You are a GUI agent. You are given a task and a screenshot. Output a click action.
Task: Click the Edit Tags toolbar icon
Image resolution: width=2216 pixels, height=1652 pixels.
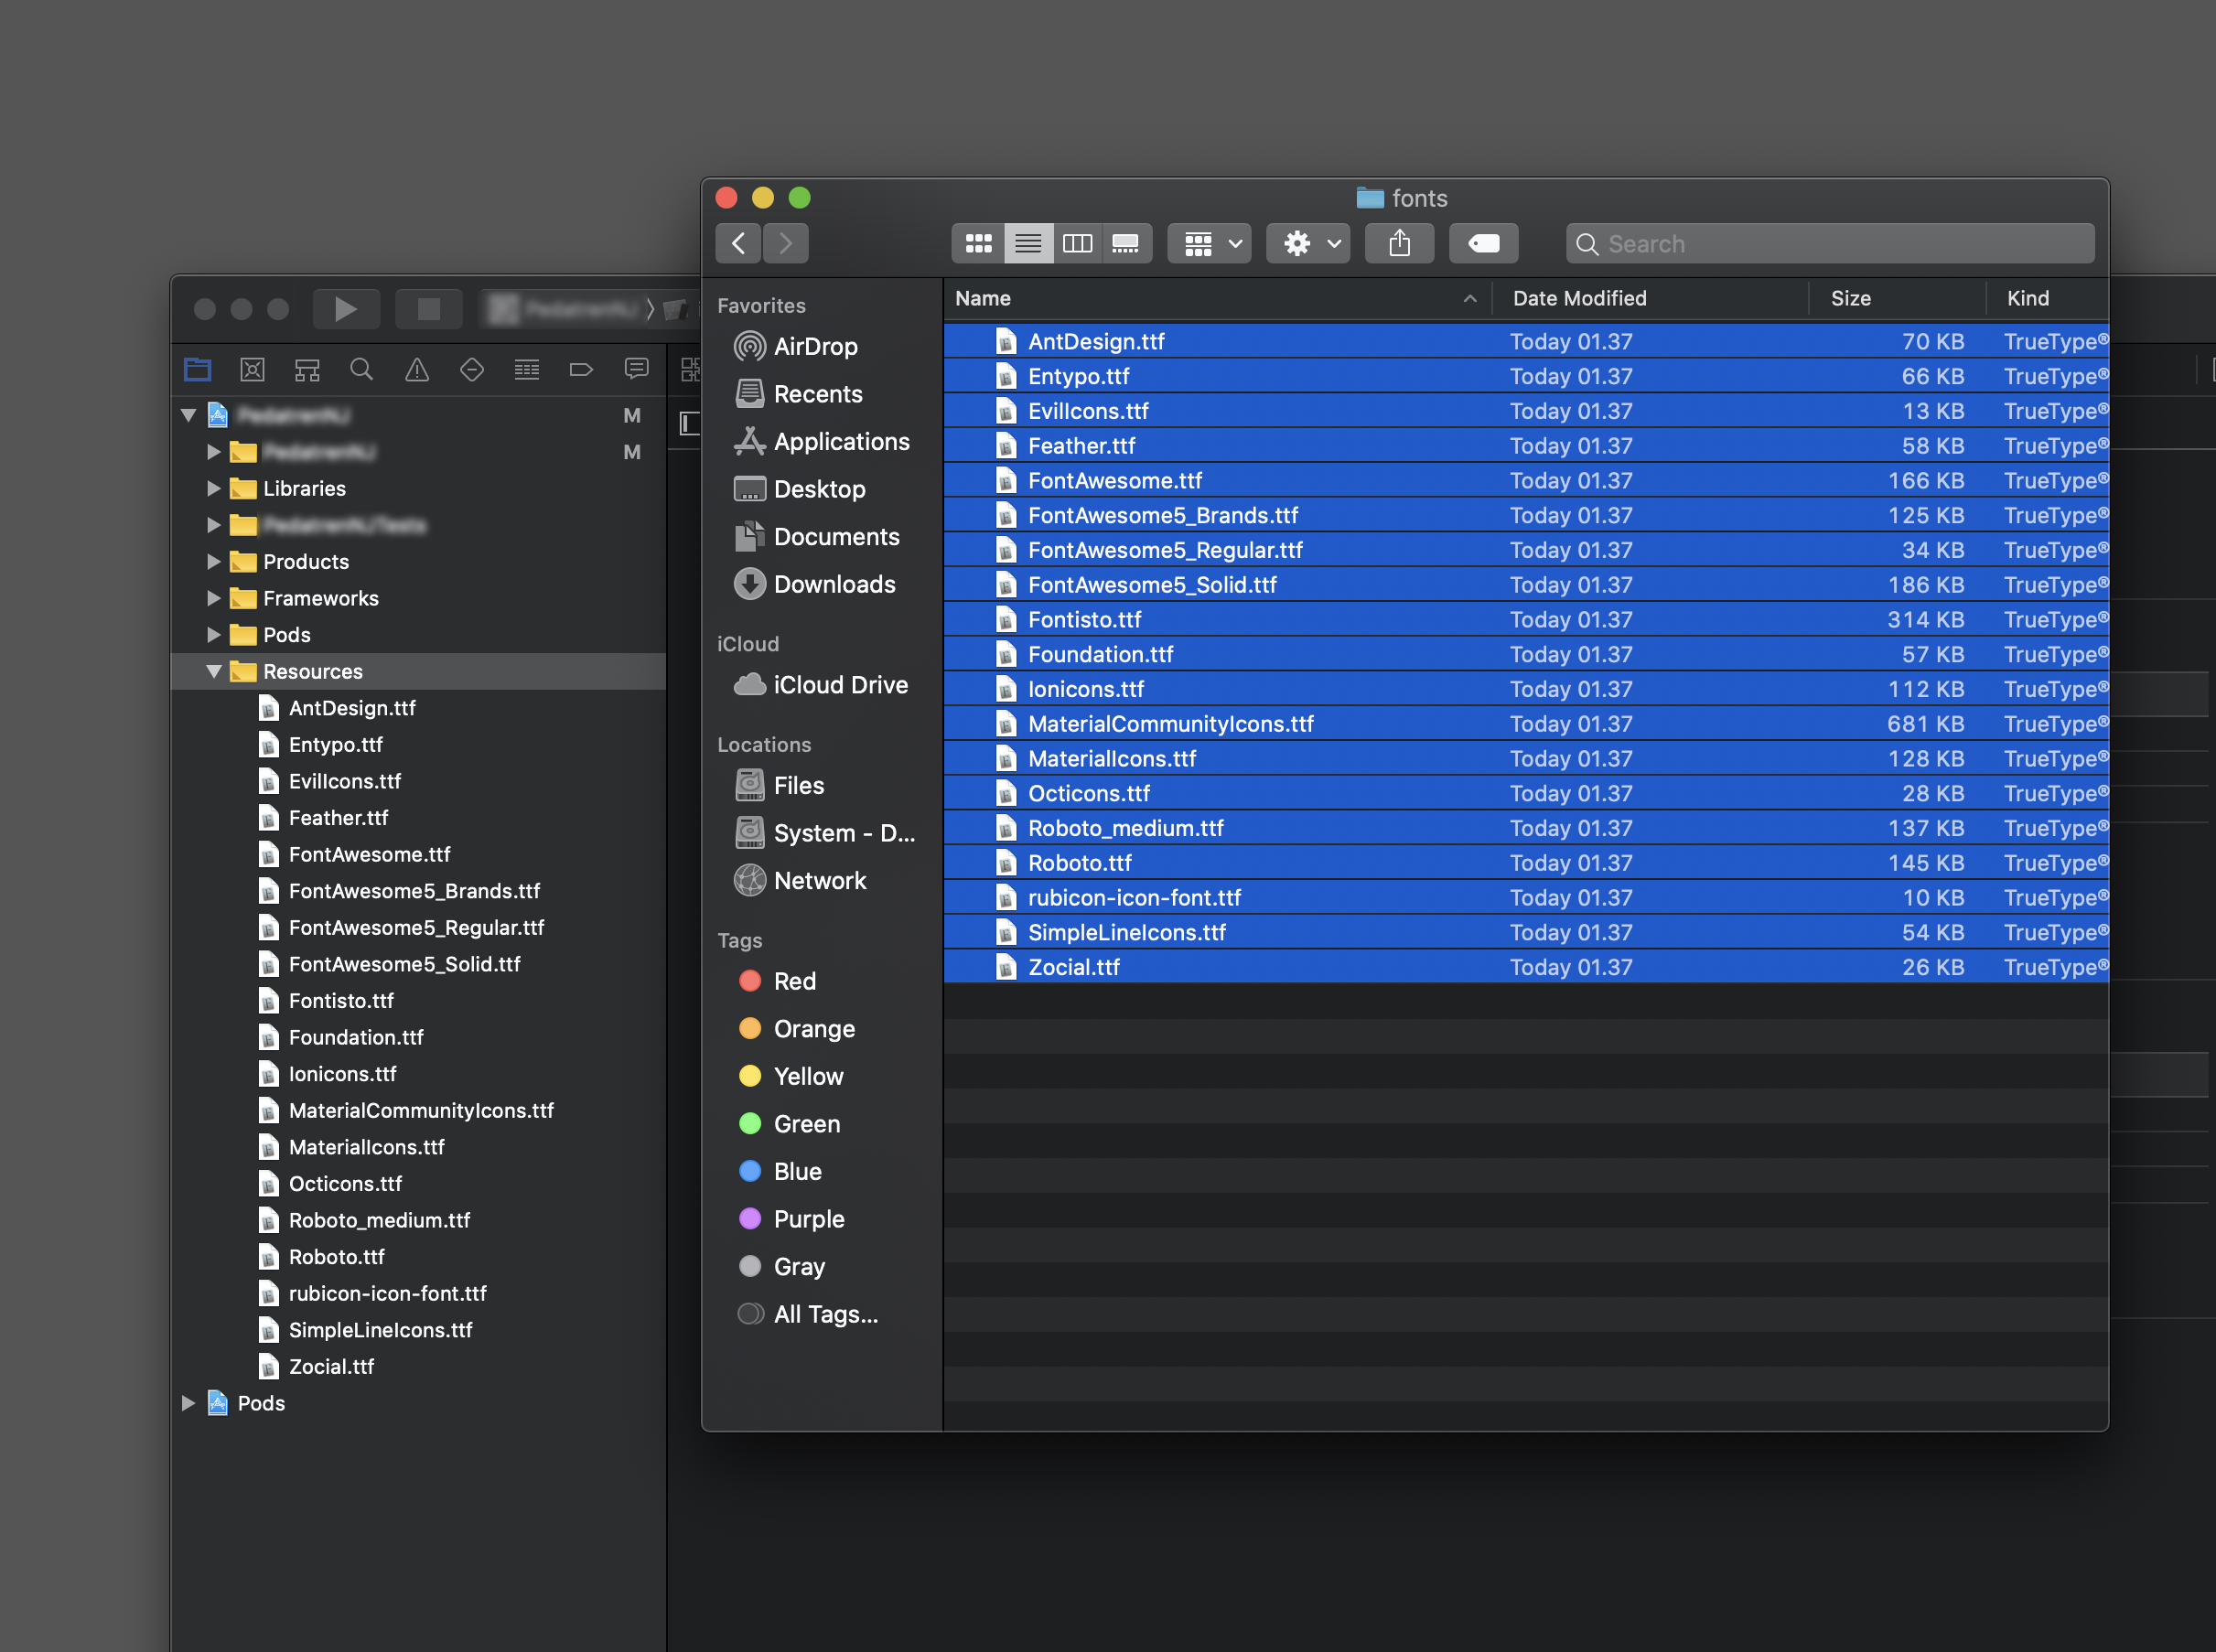[1483, 243]
